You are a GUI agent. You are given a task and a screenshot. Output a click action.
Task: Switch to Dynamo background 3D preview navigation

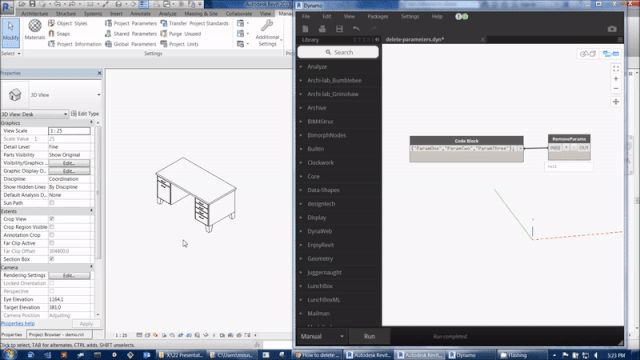coord(588,54)
